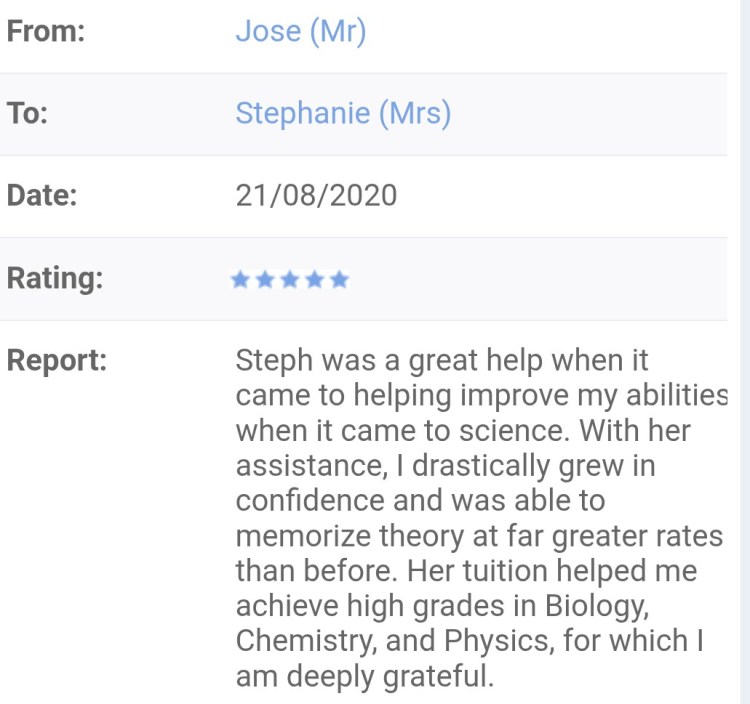The image size is (750, 704).
Task: Click the closing words 'am deeply grateful'
Action: click(364, 676)
